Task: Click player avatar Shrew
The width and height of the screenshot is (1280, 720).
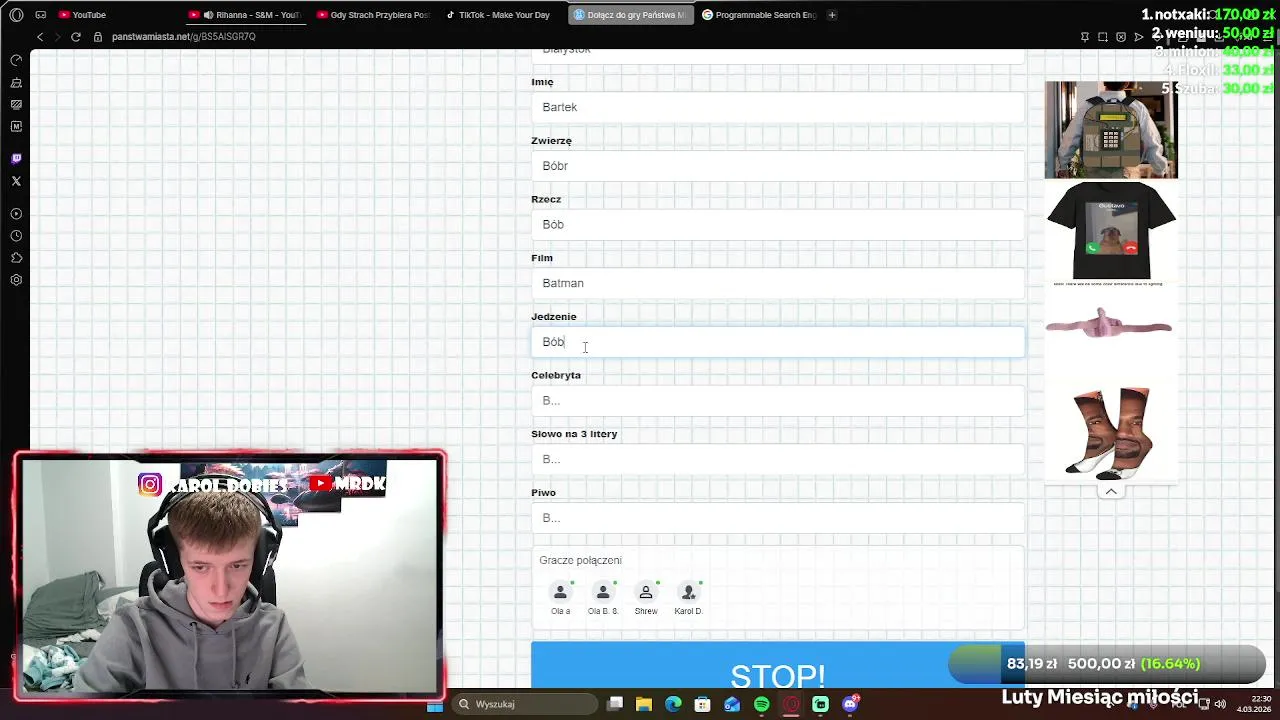Action: pos(646,593)
